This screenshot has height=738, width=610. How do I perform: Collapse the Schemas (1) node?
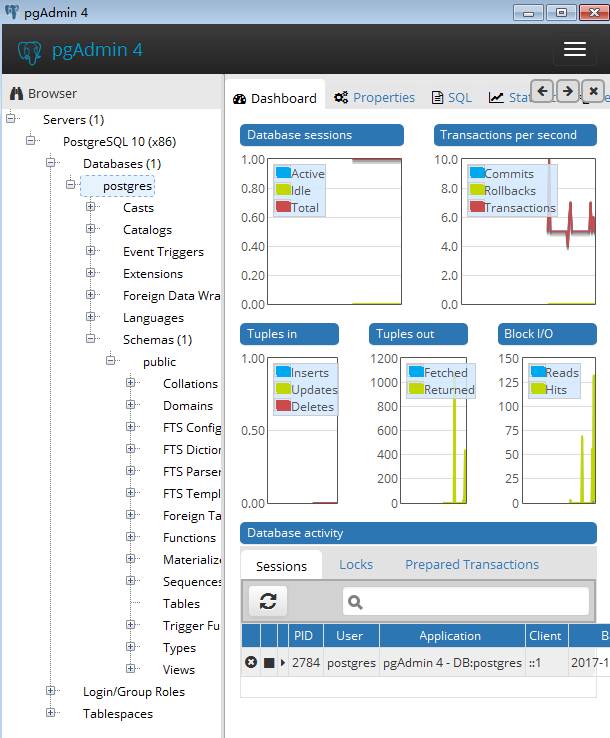tap(90, 338)
